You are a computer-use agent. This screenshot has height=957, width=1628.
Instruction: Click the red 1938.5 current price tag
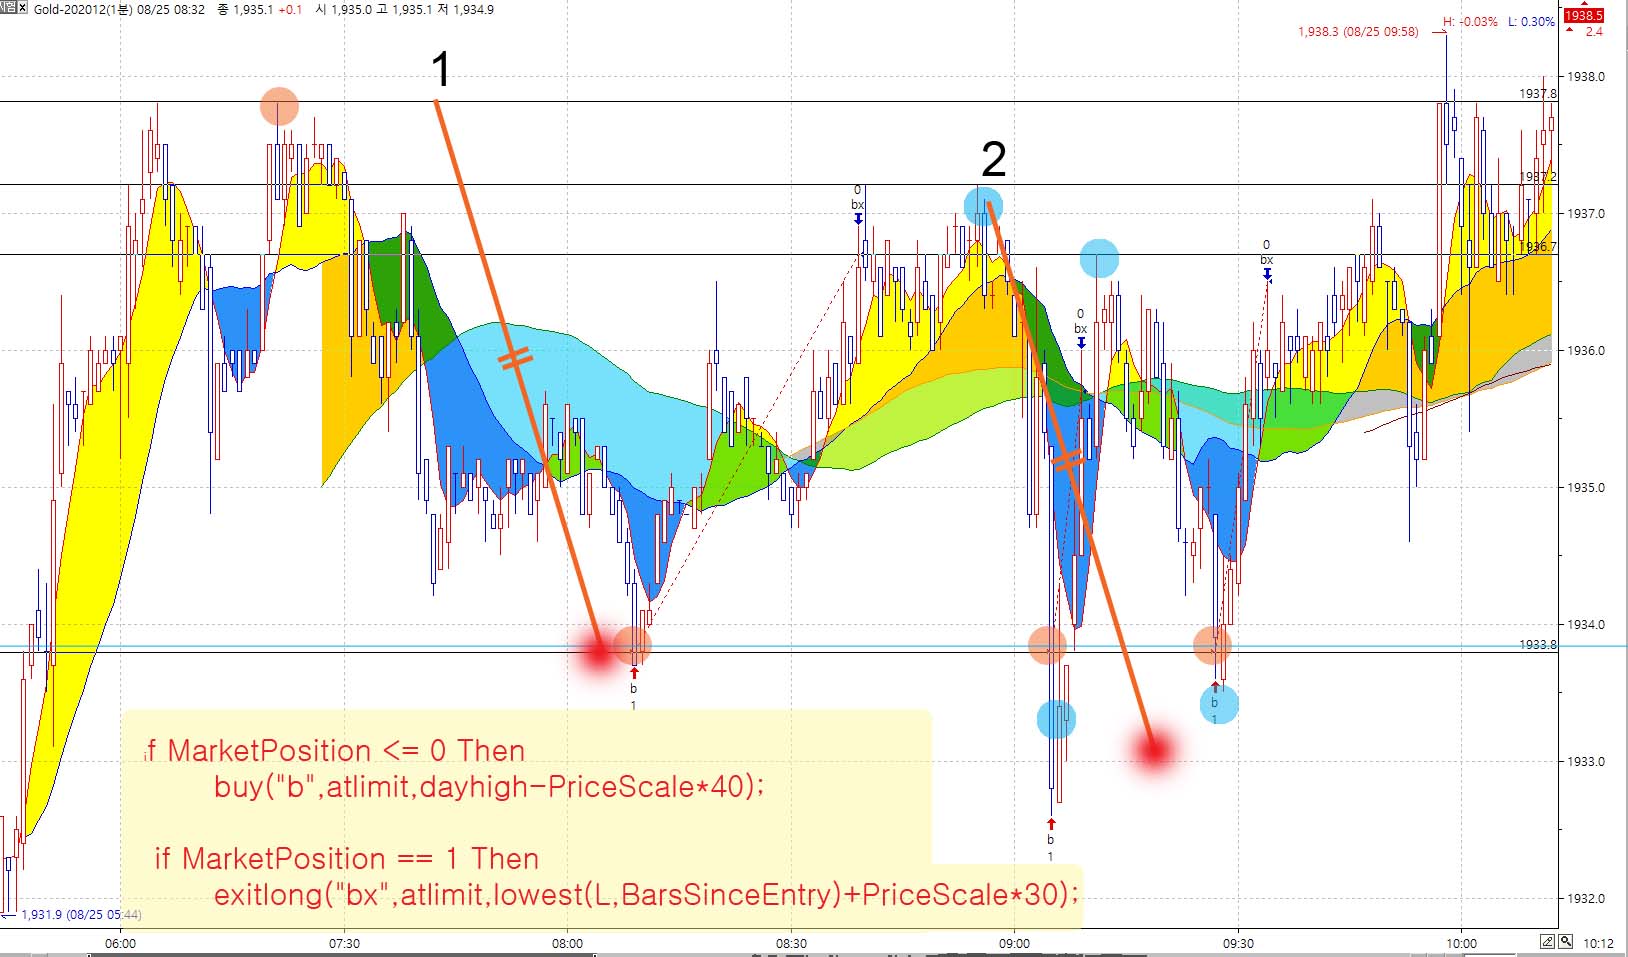tap(1583, 15)
